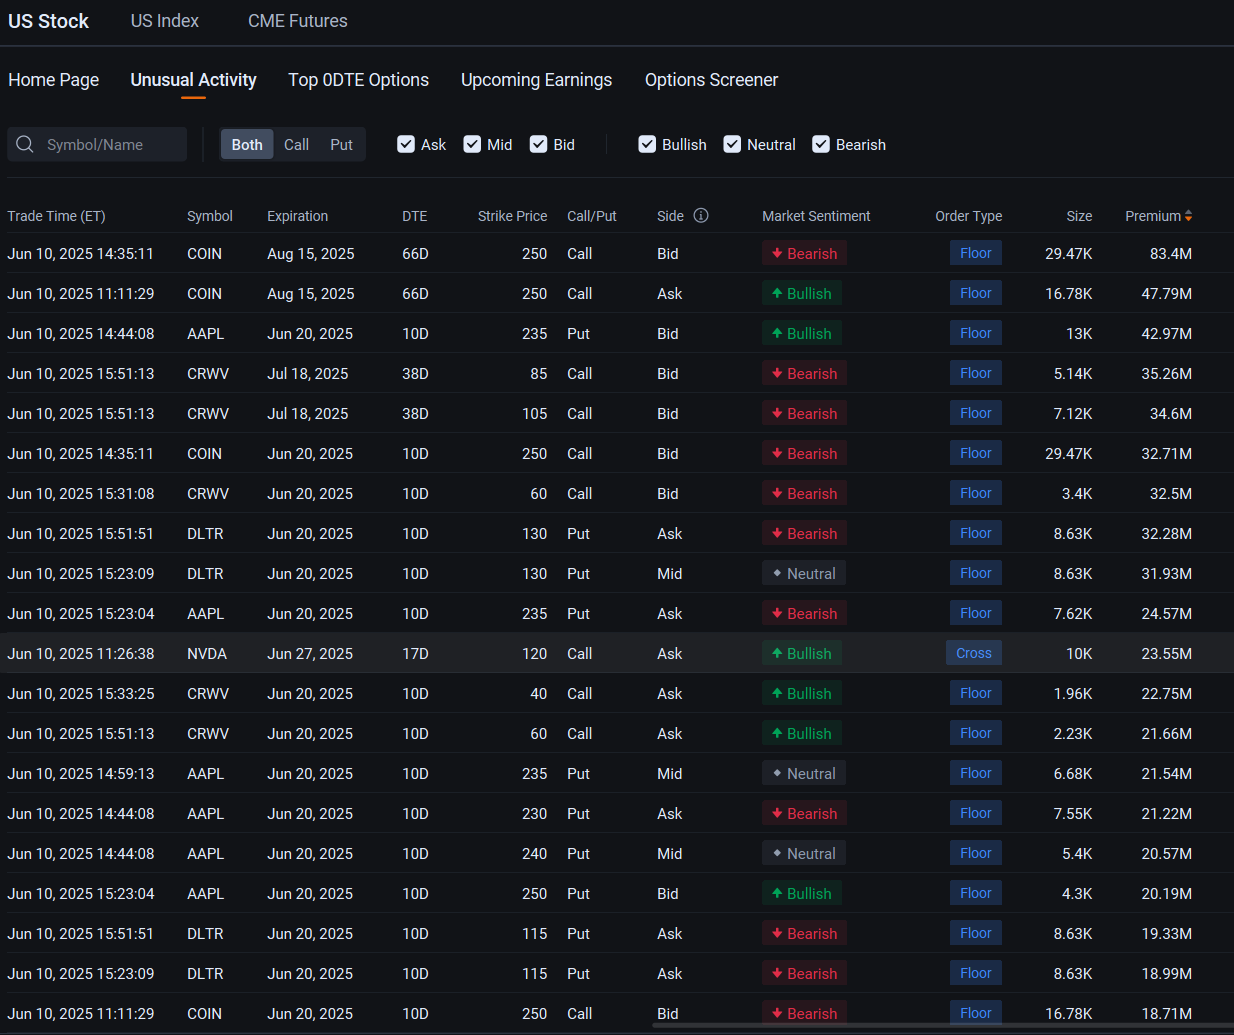Click the strike price 240 cell
This screenshot has height=1035, width=1234.
click(534, 854)
